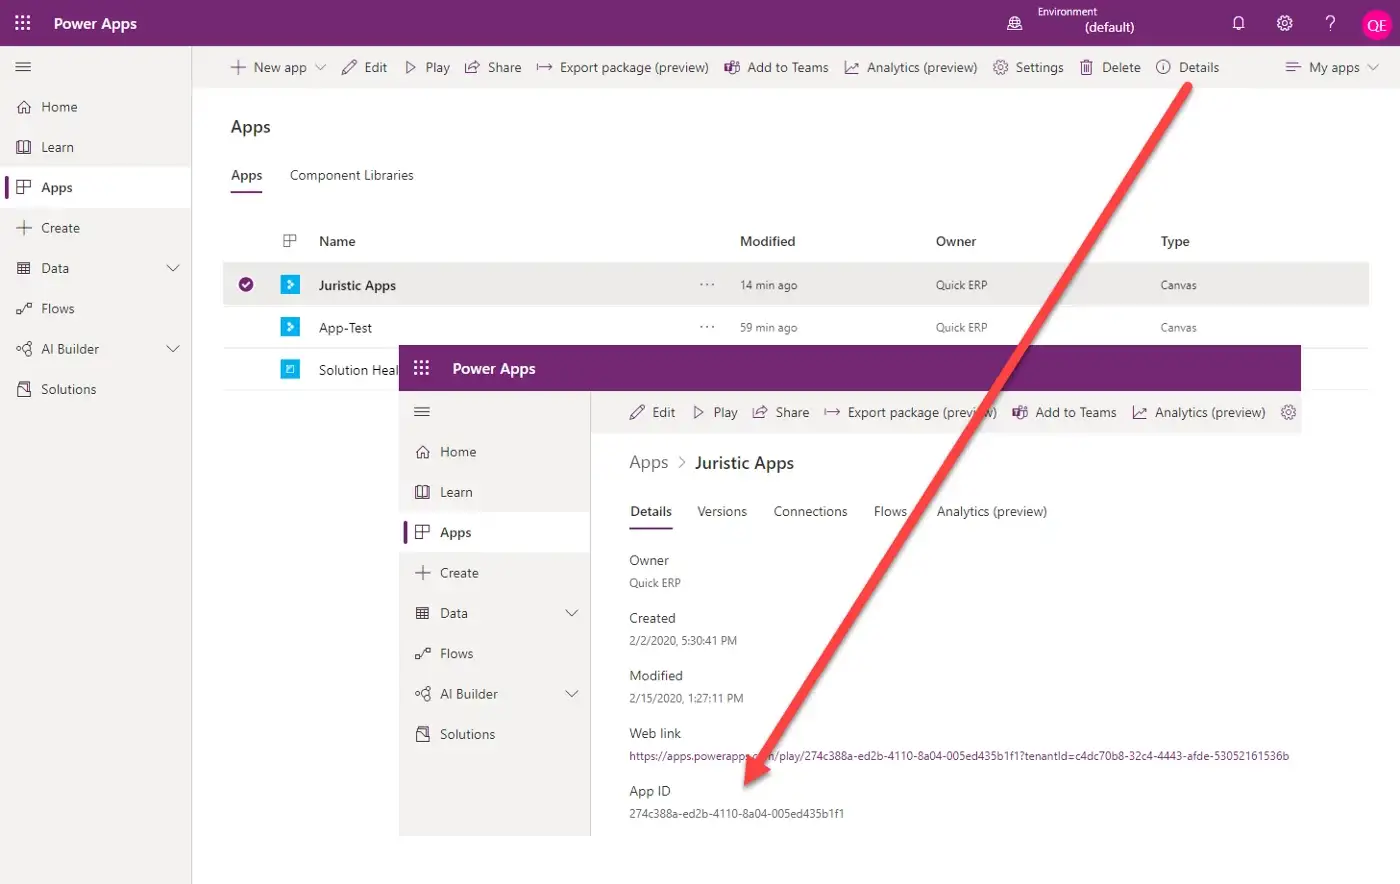Open the QE account avatar

pyautogui.click(x=1377, y=25)
